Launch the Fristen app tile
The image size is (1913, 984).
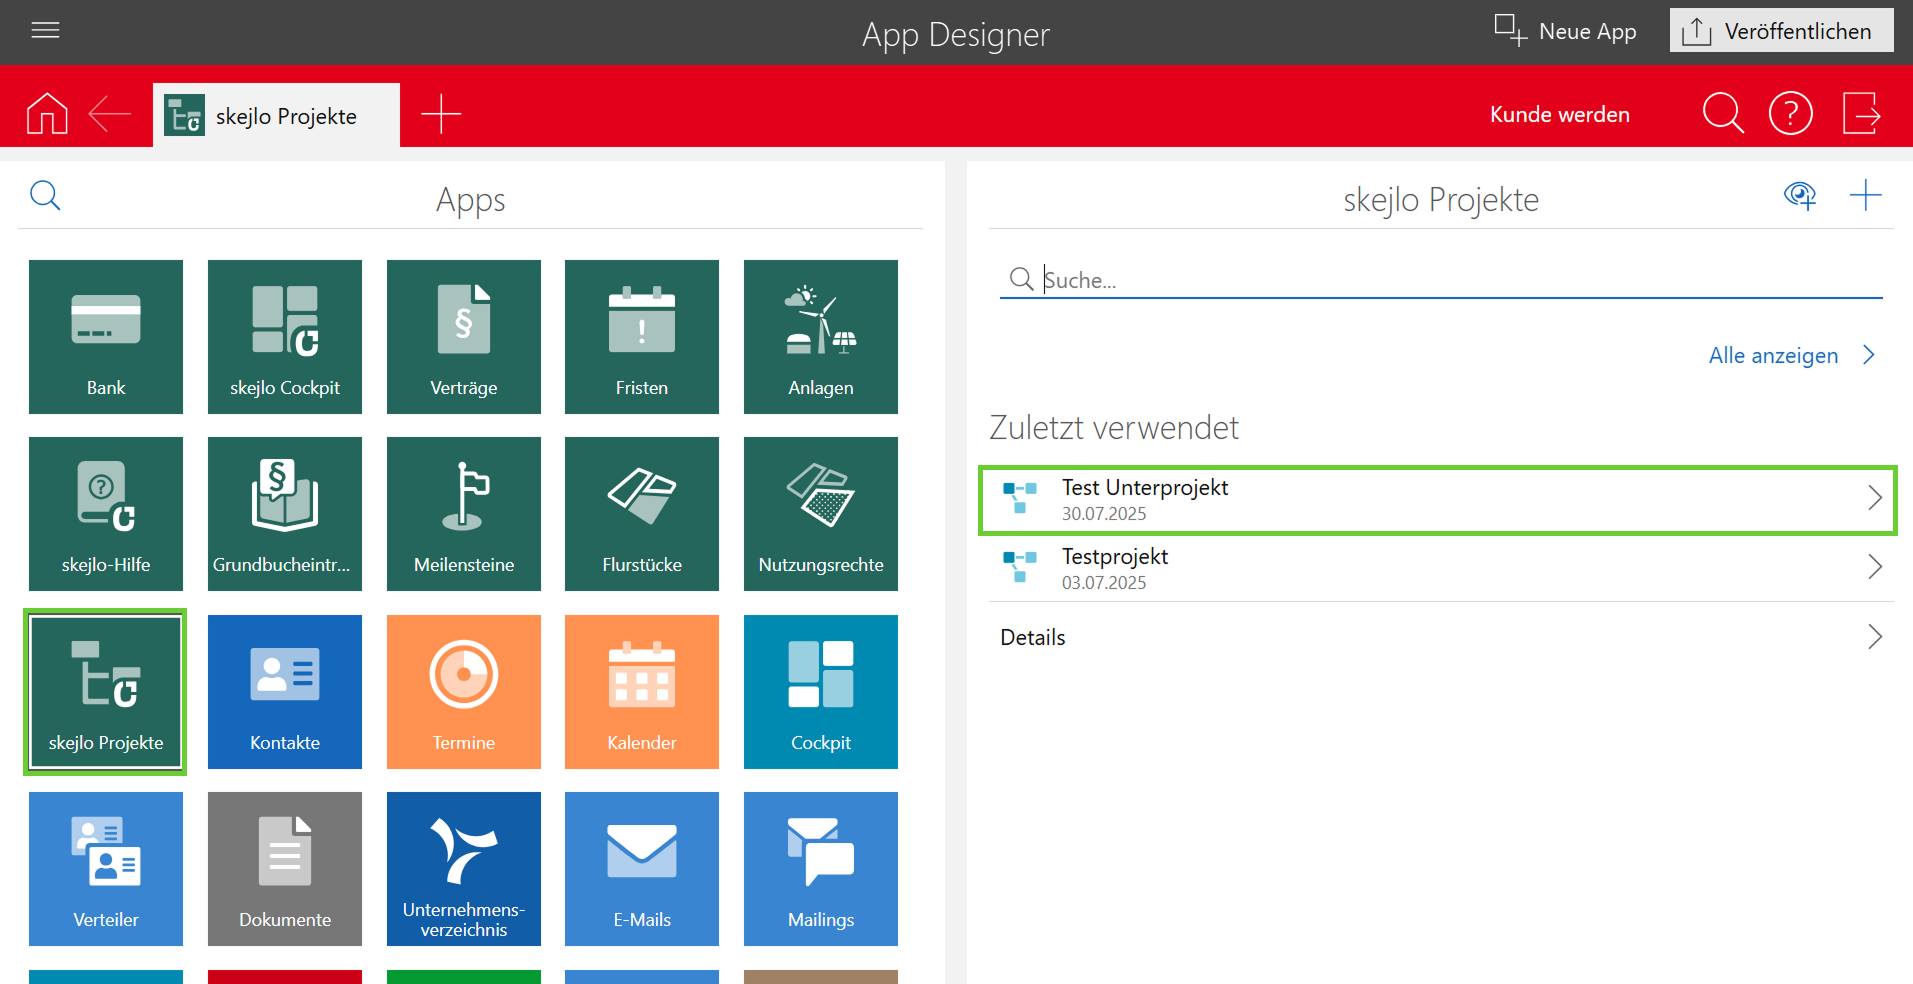pos(641,336)
